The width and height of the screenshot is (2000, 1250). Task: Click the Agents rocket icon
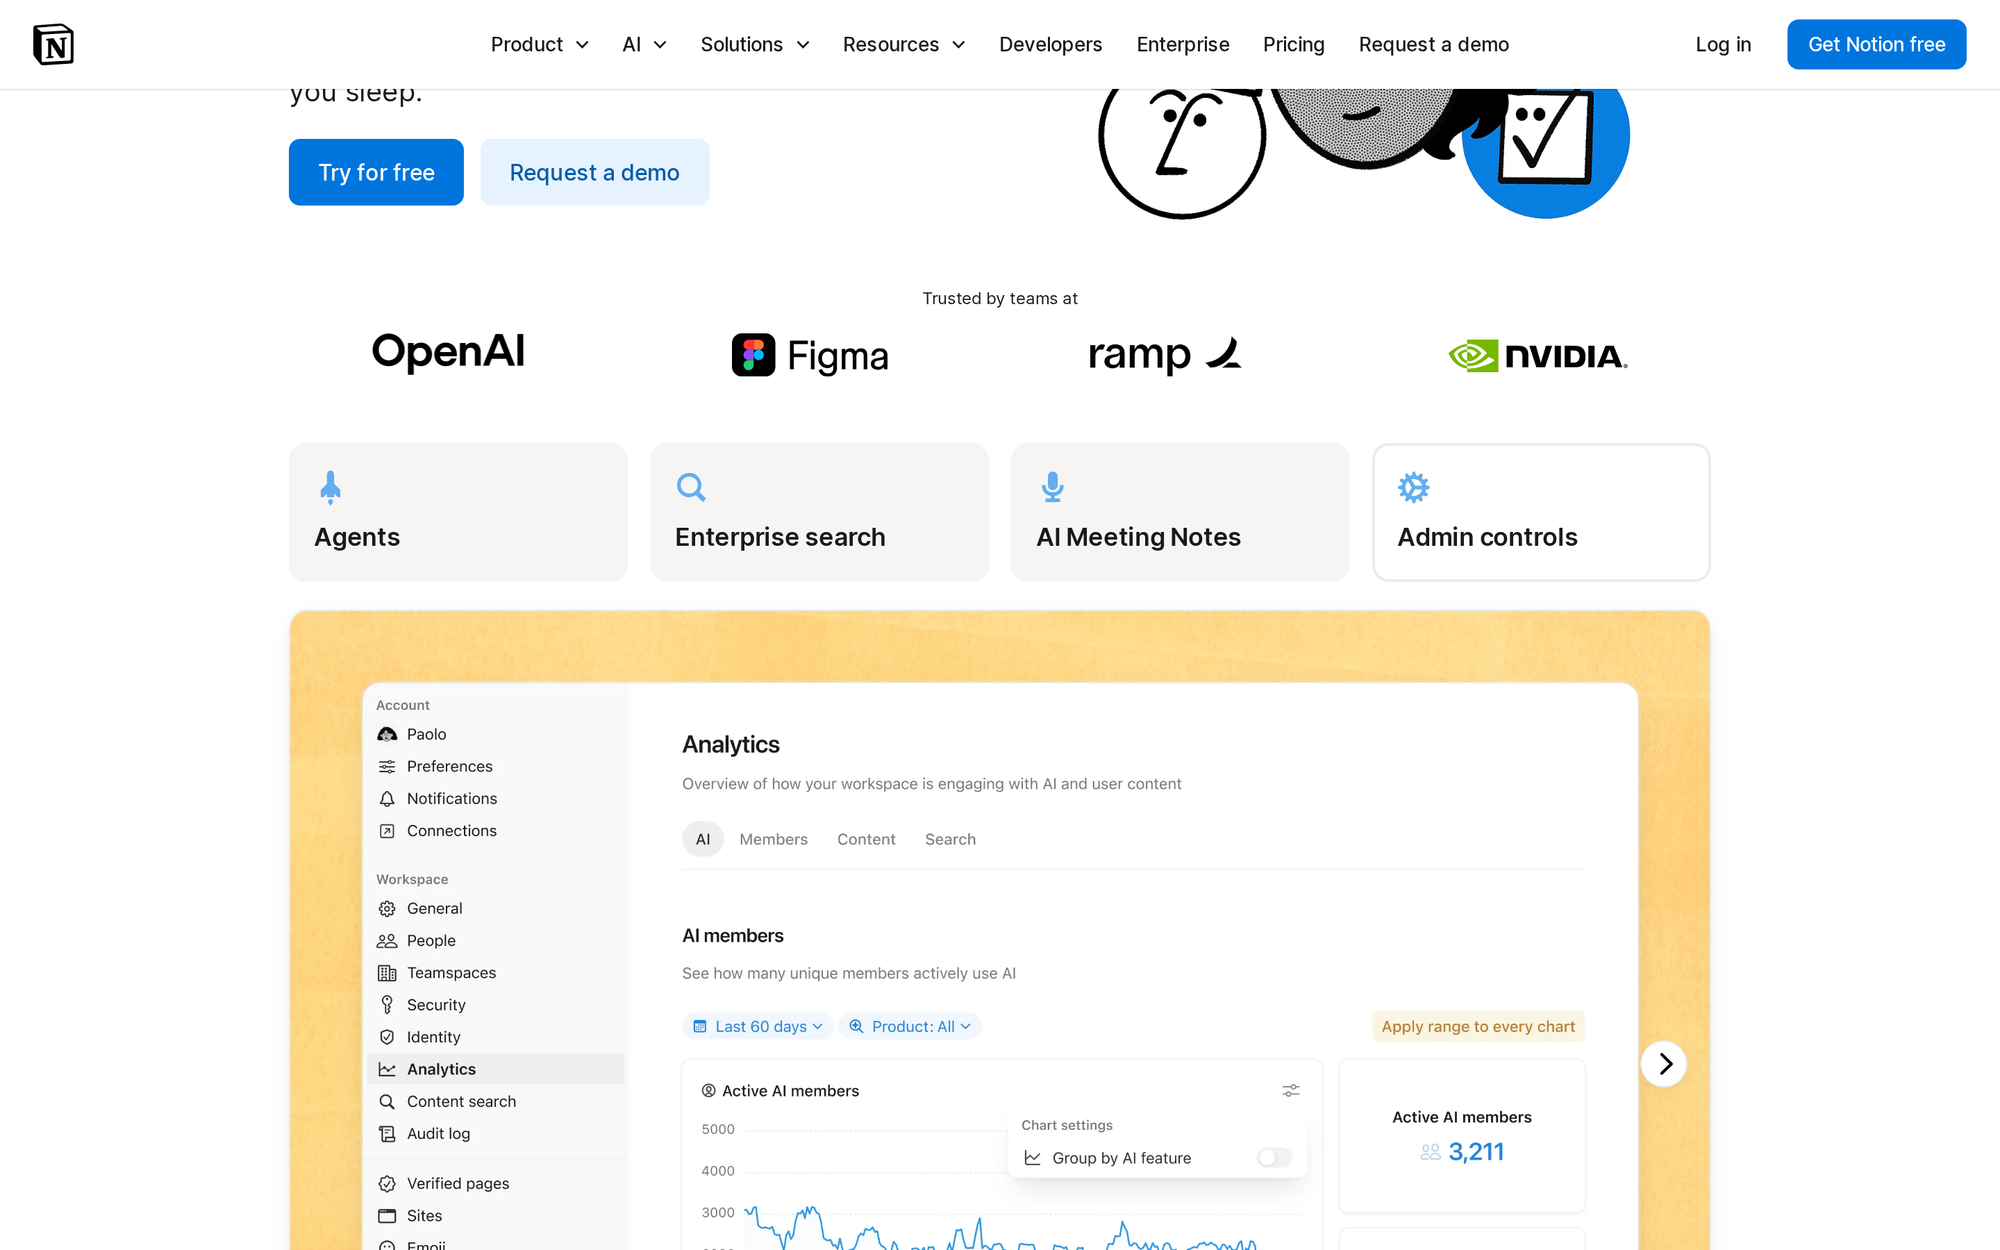coord(330,487)
